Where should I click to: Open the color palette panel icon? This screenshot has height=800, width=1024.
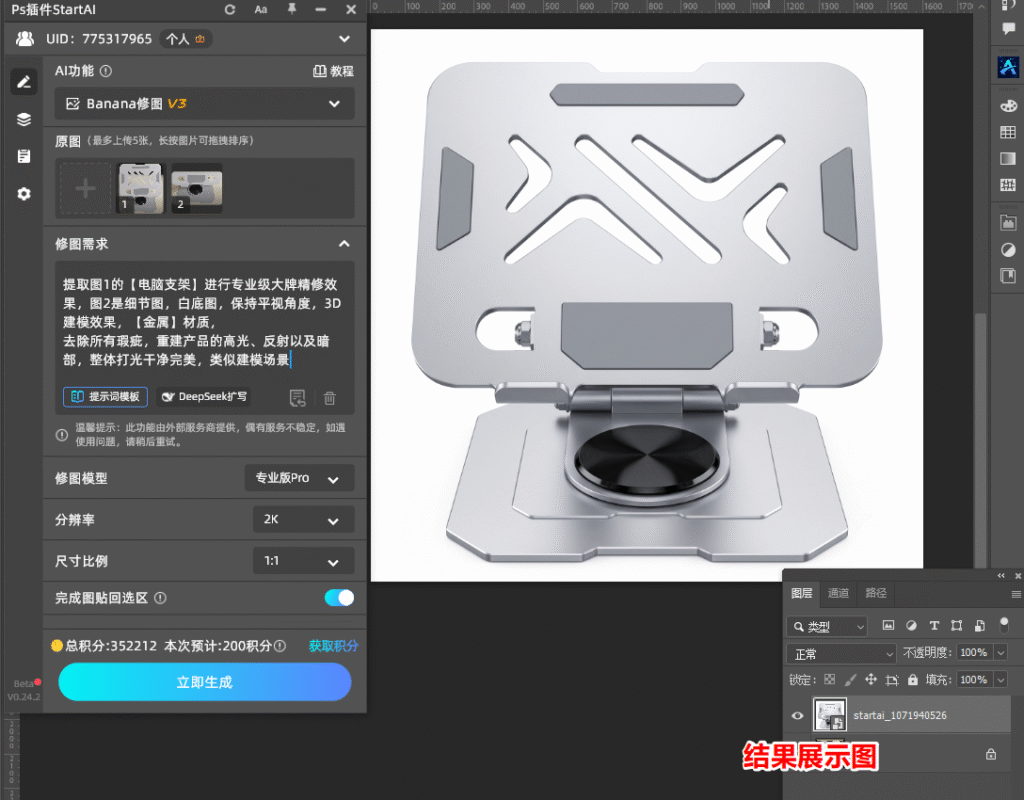point(1008,106)
